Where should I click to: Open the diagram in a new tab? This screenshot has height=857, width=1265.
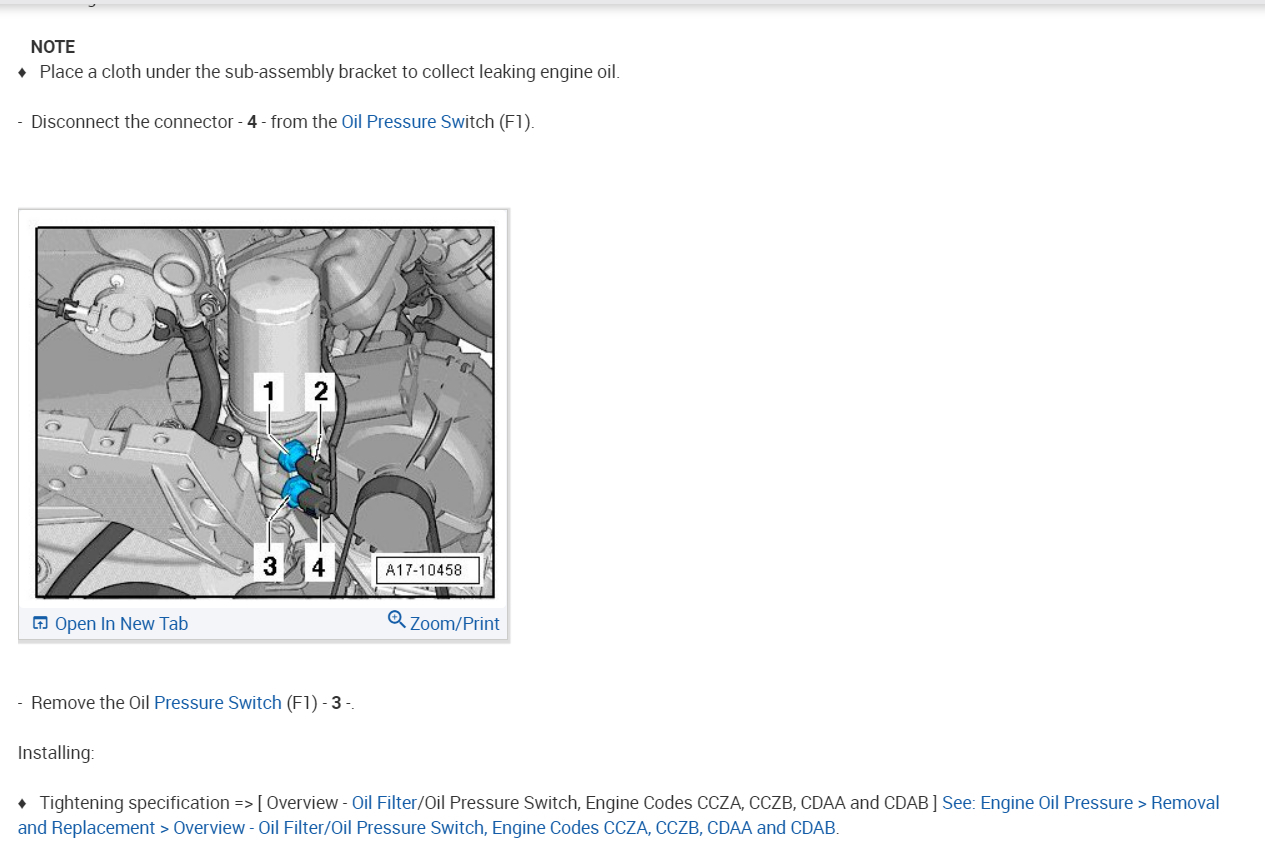(x=111, y=623)
